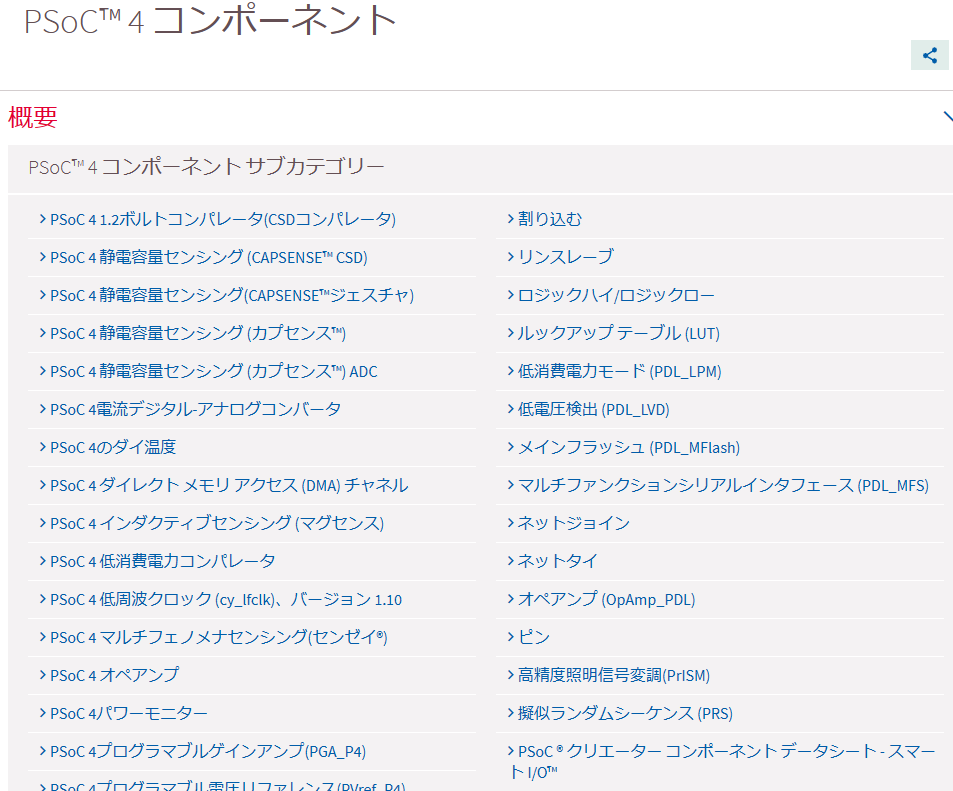Screen dimensions: 953x791
Task: Select PSoC 4 静電容量センシング (カプセンス) link without ADC
Action: pyautogui.click(x=198, y=333)
